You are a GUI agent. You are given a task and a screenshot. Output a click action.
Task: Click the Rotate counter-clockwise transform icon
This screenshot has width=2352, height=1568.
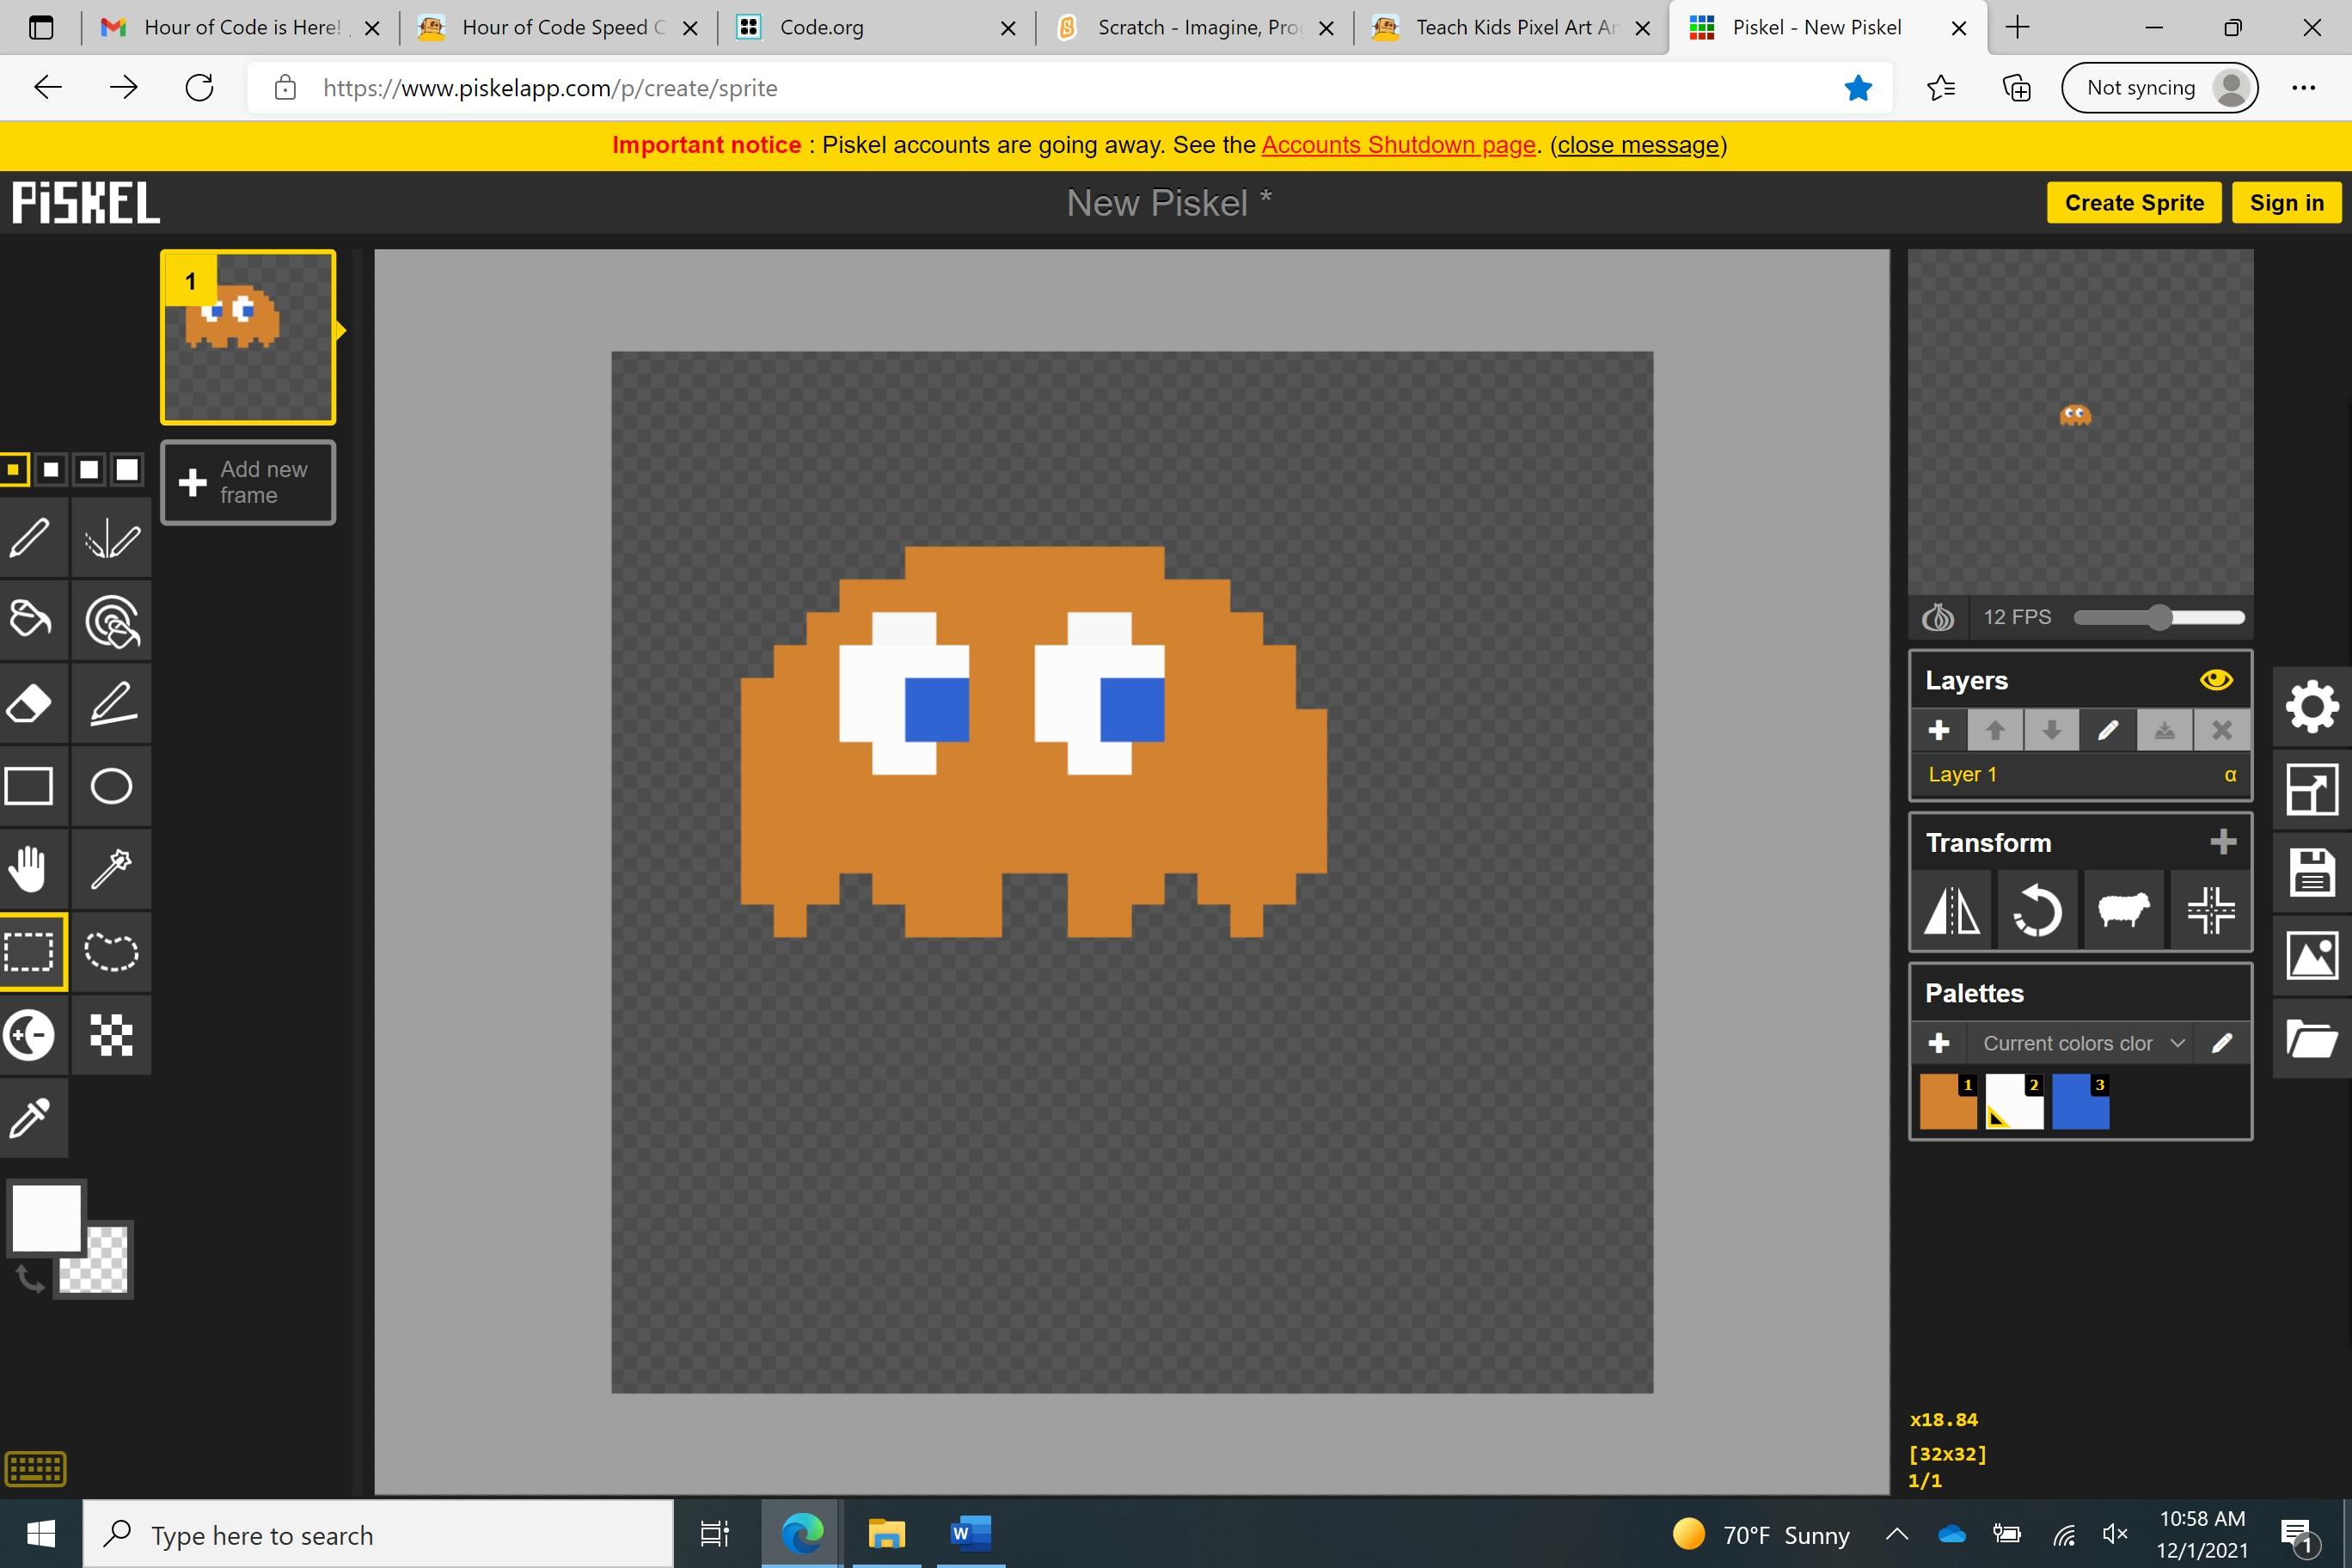click(2038, 910)
